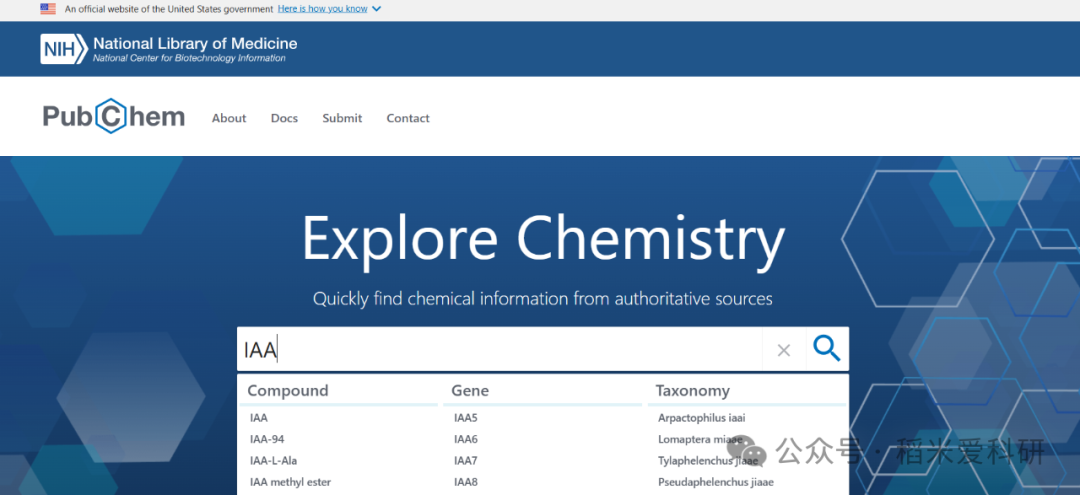Expand the 'Here is how you know' chevron

click(x=376, y=9)
